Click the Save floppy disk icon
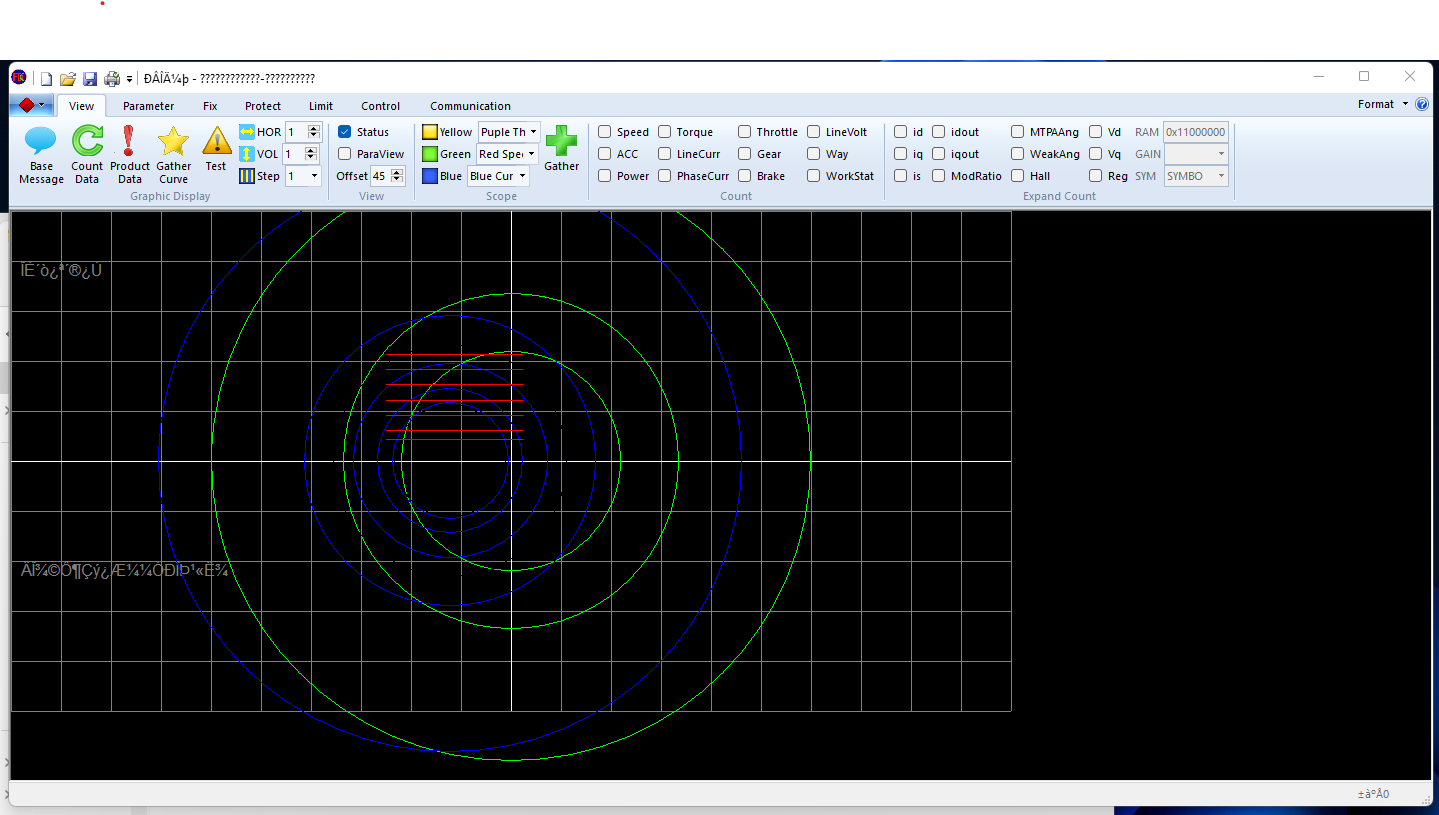 pyautogui.click(x=90, y=79)
